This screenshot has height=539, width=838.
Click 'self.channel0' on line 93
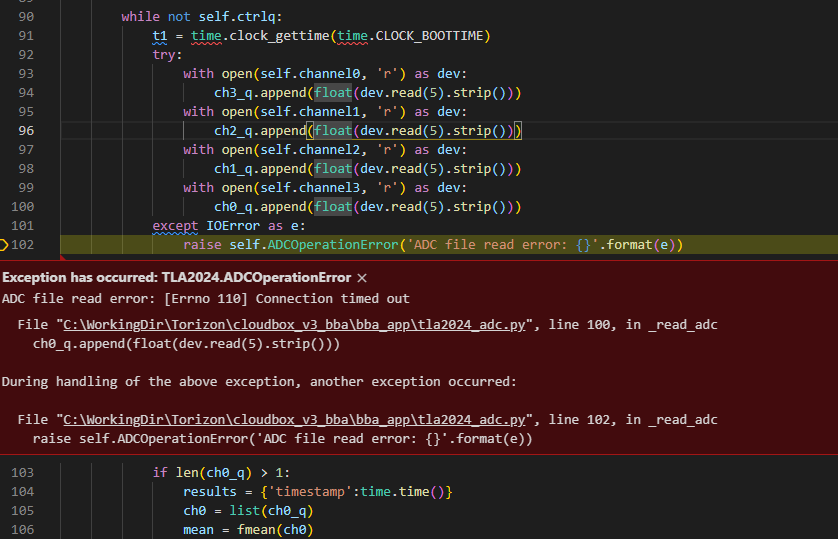click(310, 74)
